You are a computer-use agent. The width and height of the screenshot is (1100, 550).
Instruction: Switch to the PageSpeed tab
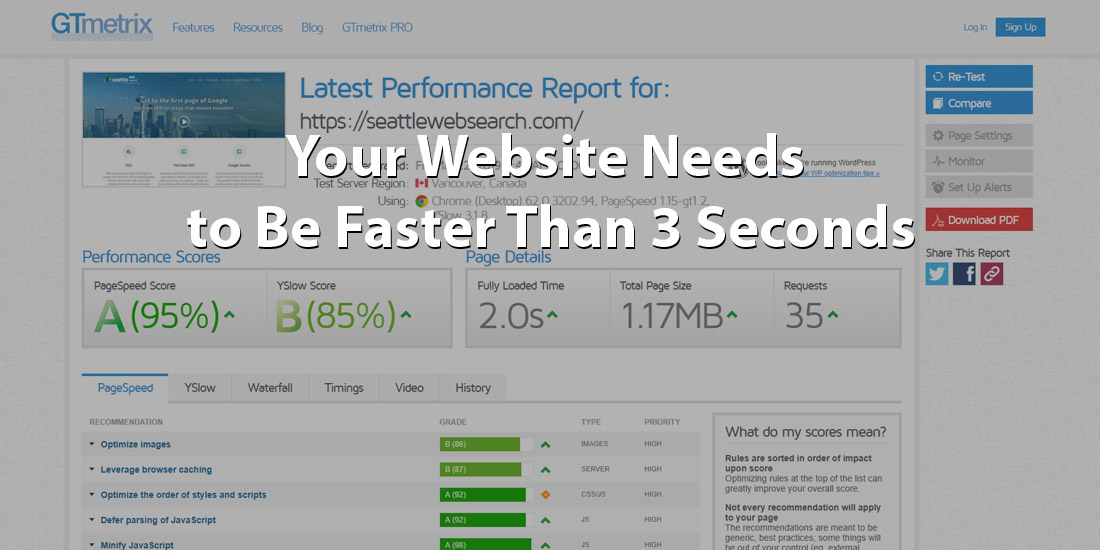[x=125, y=387]
